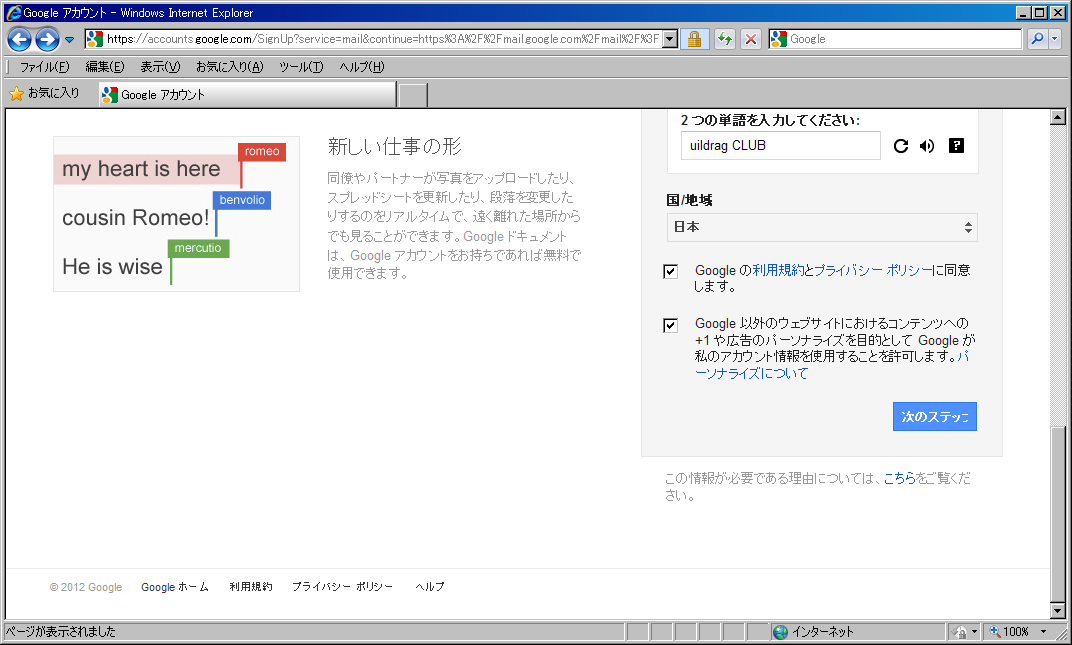Open the 編集(E) menu
Image resolution: width=1072 pixels, height=645 pixels.
click(105, 66)
